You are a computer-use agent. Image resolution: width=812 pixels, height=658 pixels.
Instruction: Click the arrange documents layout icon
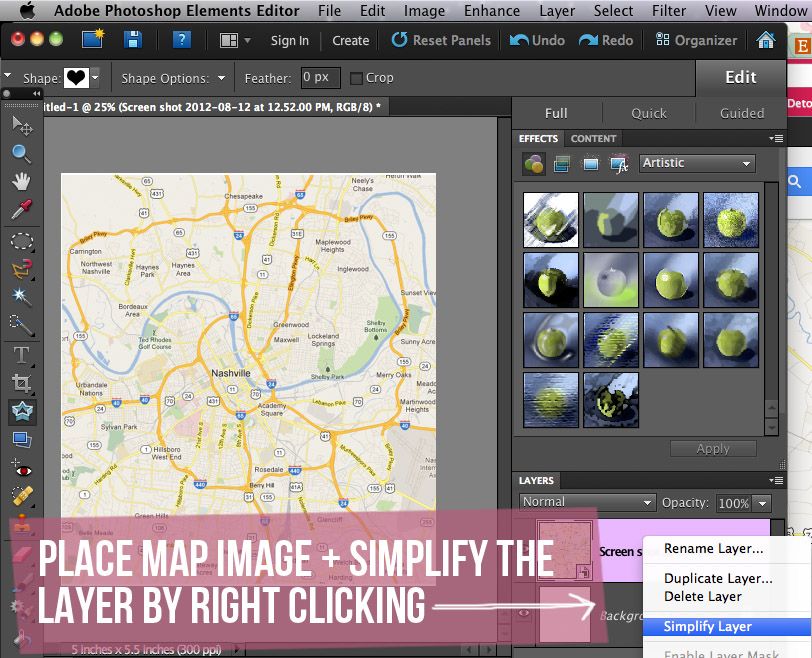point(228,40)
